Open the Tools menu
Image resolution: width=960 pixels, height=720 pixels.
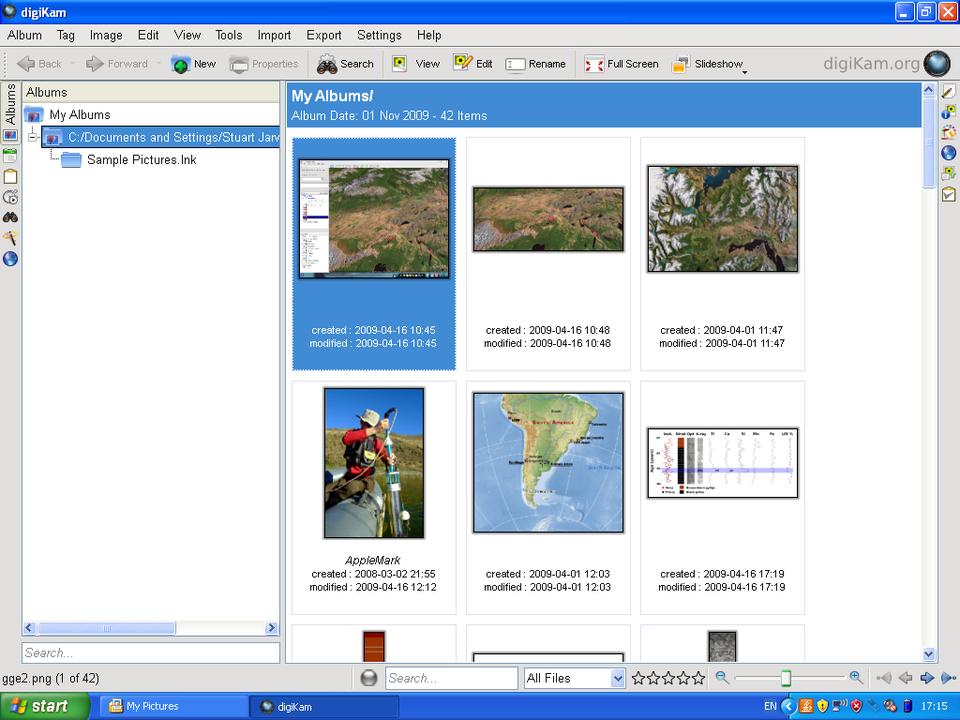(228, 35)
